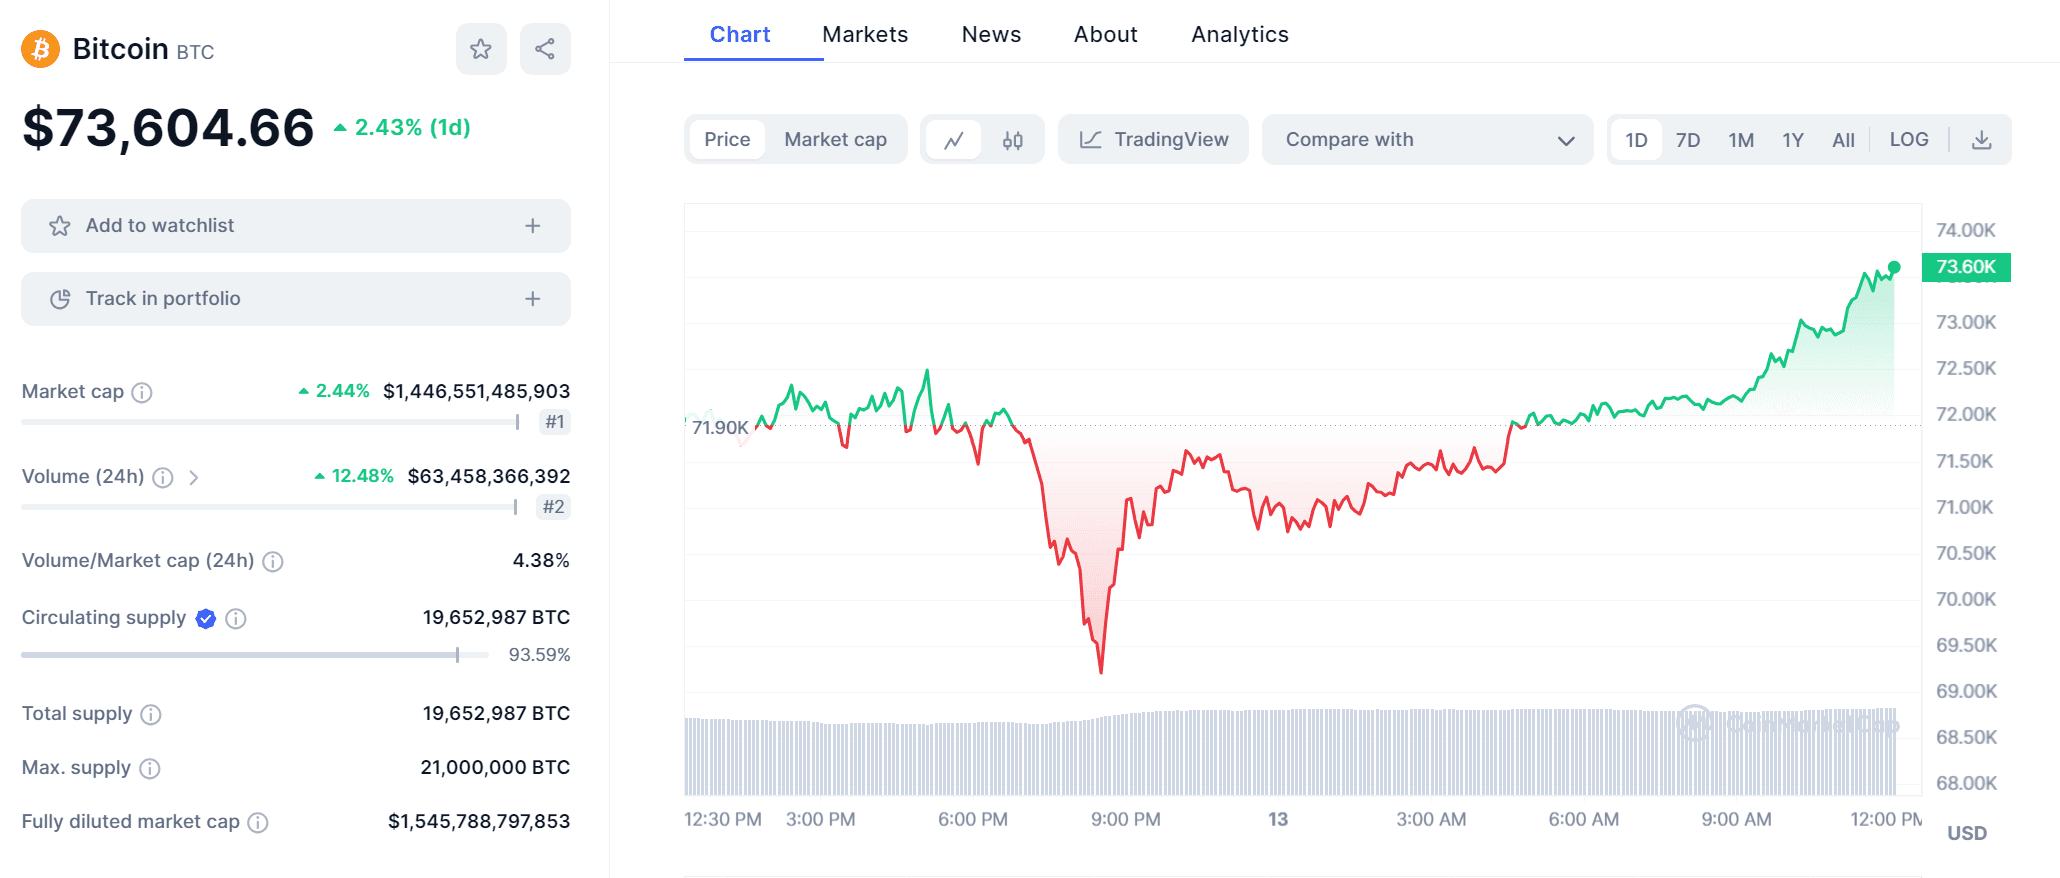This screenshot has width=2060, height=878.
Task: Click the download chart data icon
Action: pyautogui.click(x=1981, y=140)
